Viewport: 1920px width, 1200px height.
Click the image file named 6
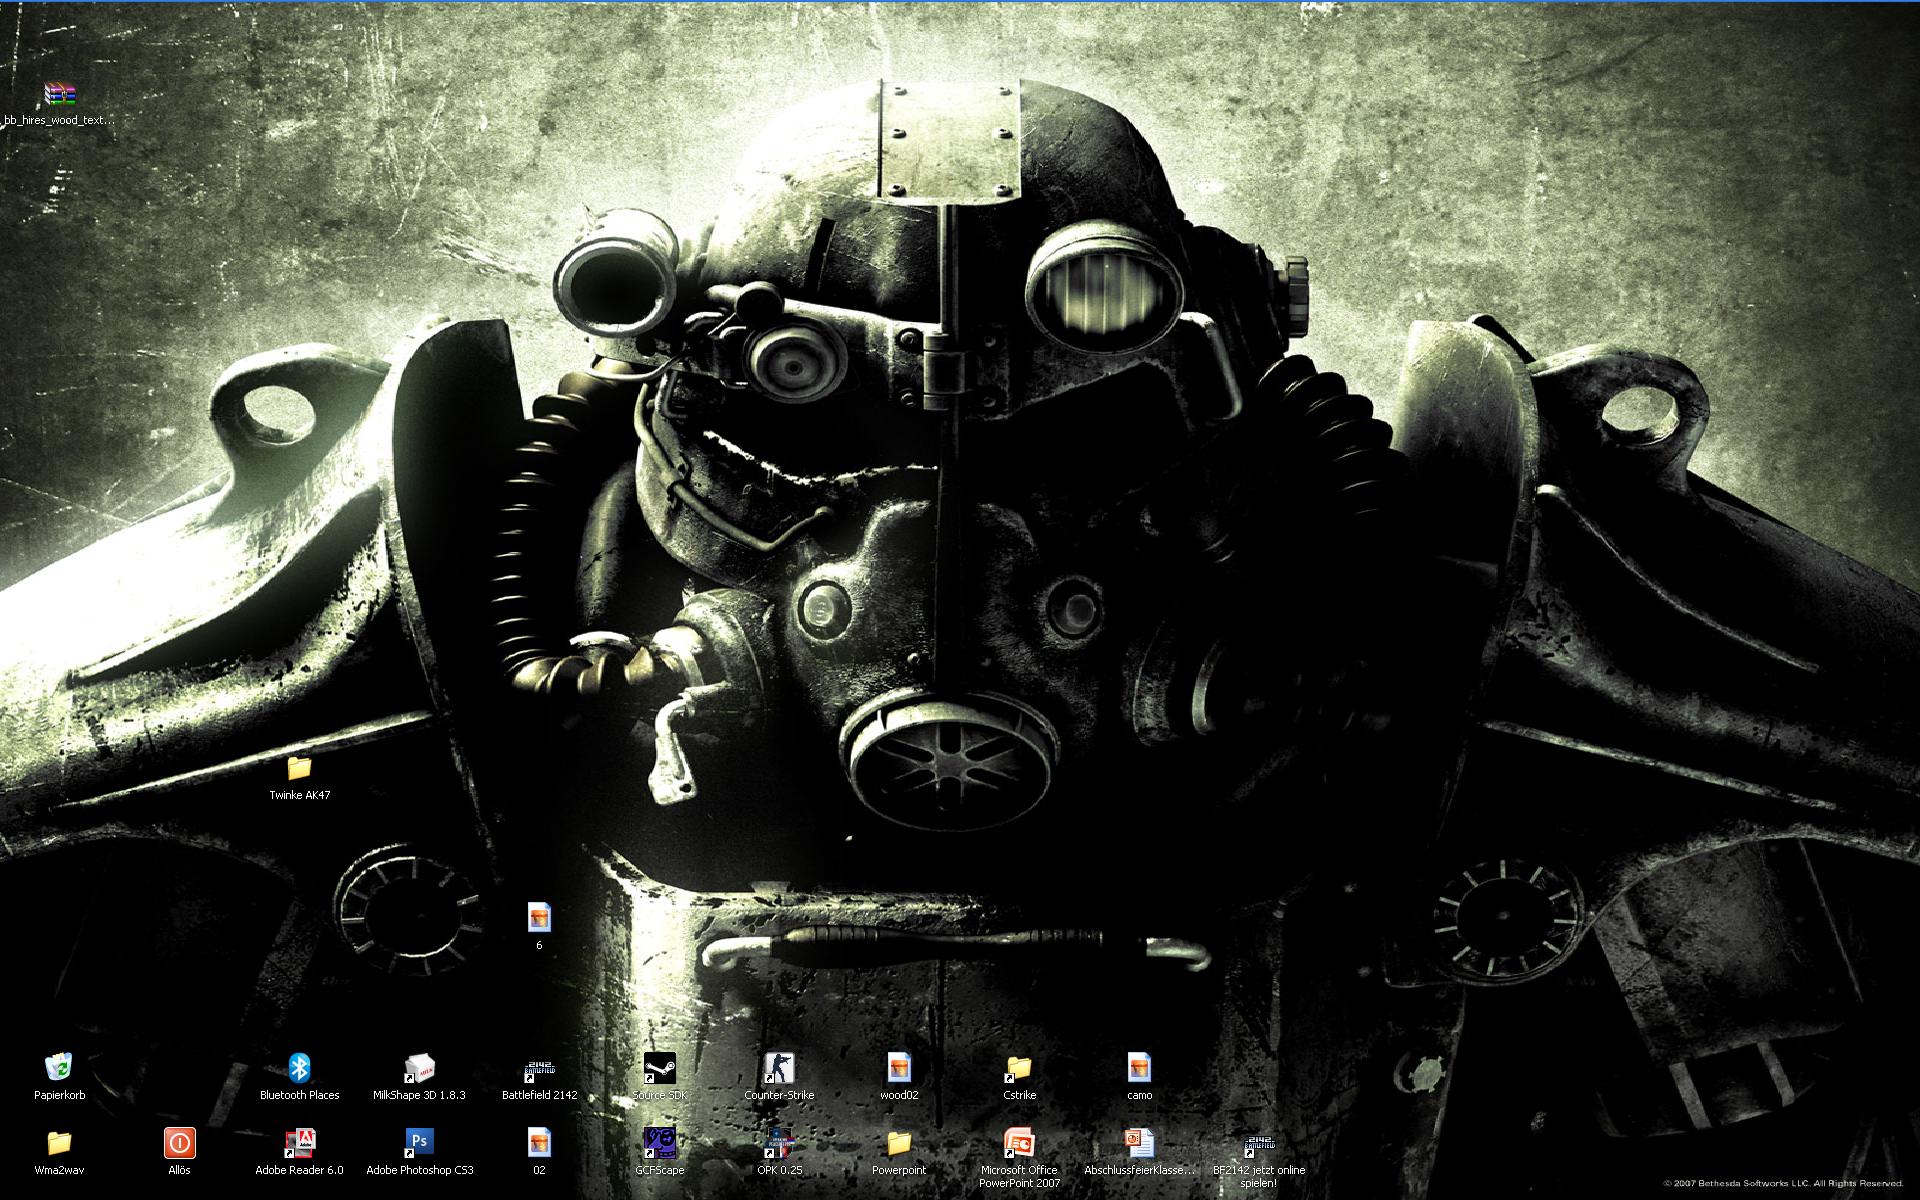[x=539, y=918]
